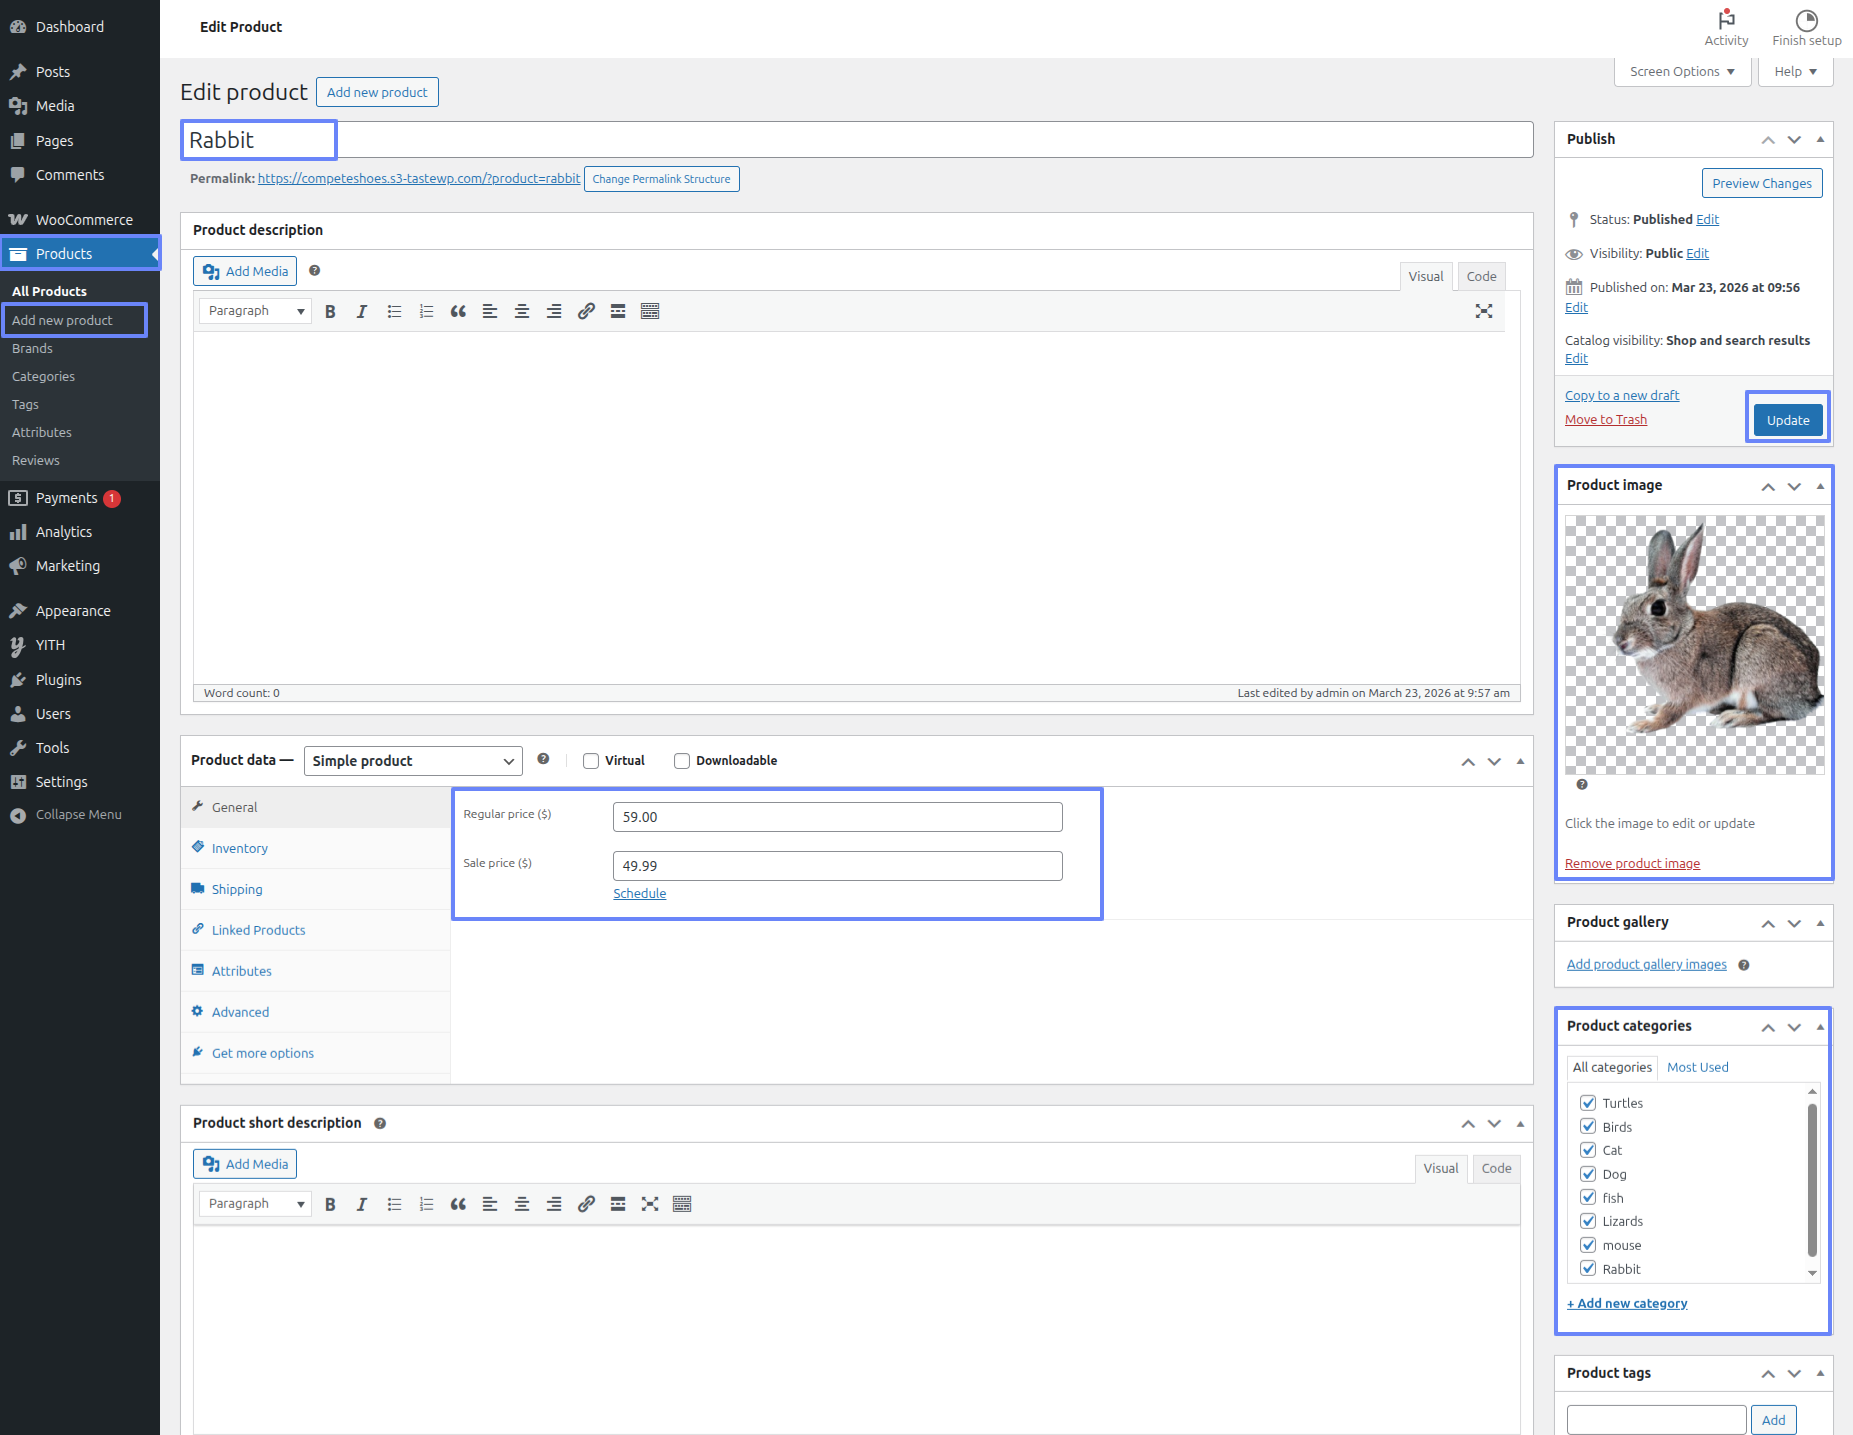Image resolution: width=1853 pixels, height=1435 pixels.
Task: Enable the Downloadable checkbox
Action: coord(682,761)
